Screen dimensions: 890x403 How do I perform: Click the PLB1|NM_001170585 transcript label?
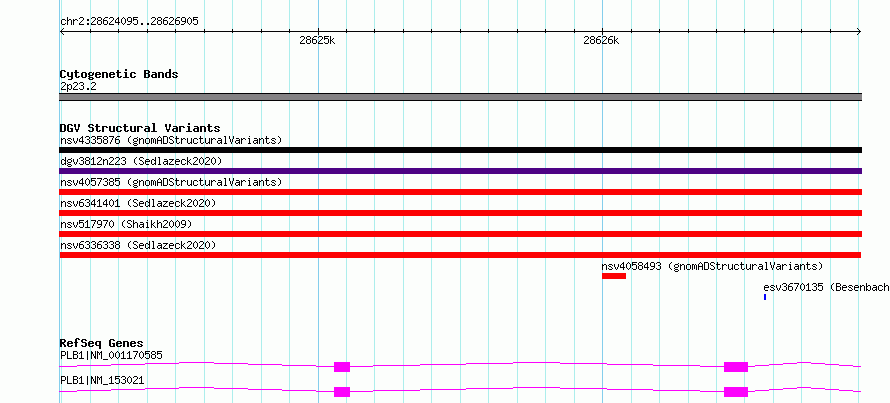pos(111,356)
